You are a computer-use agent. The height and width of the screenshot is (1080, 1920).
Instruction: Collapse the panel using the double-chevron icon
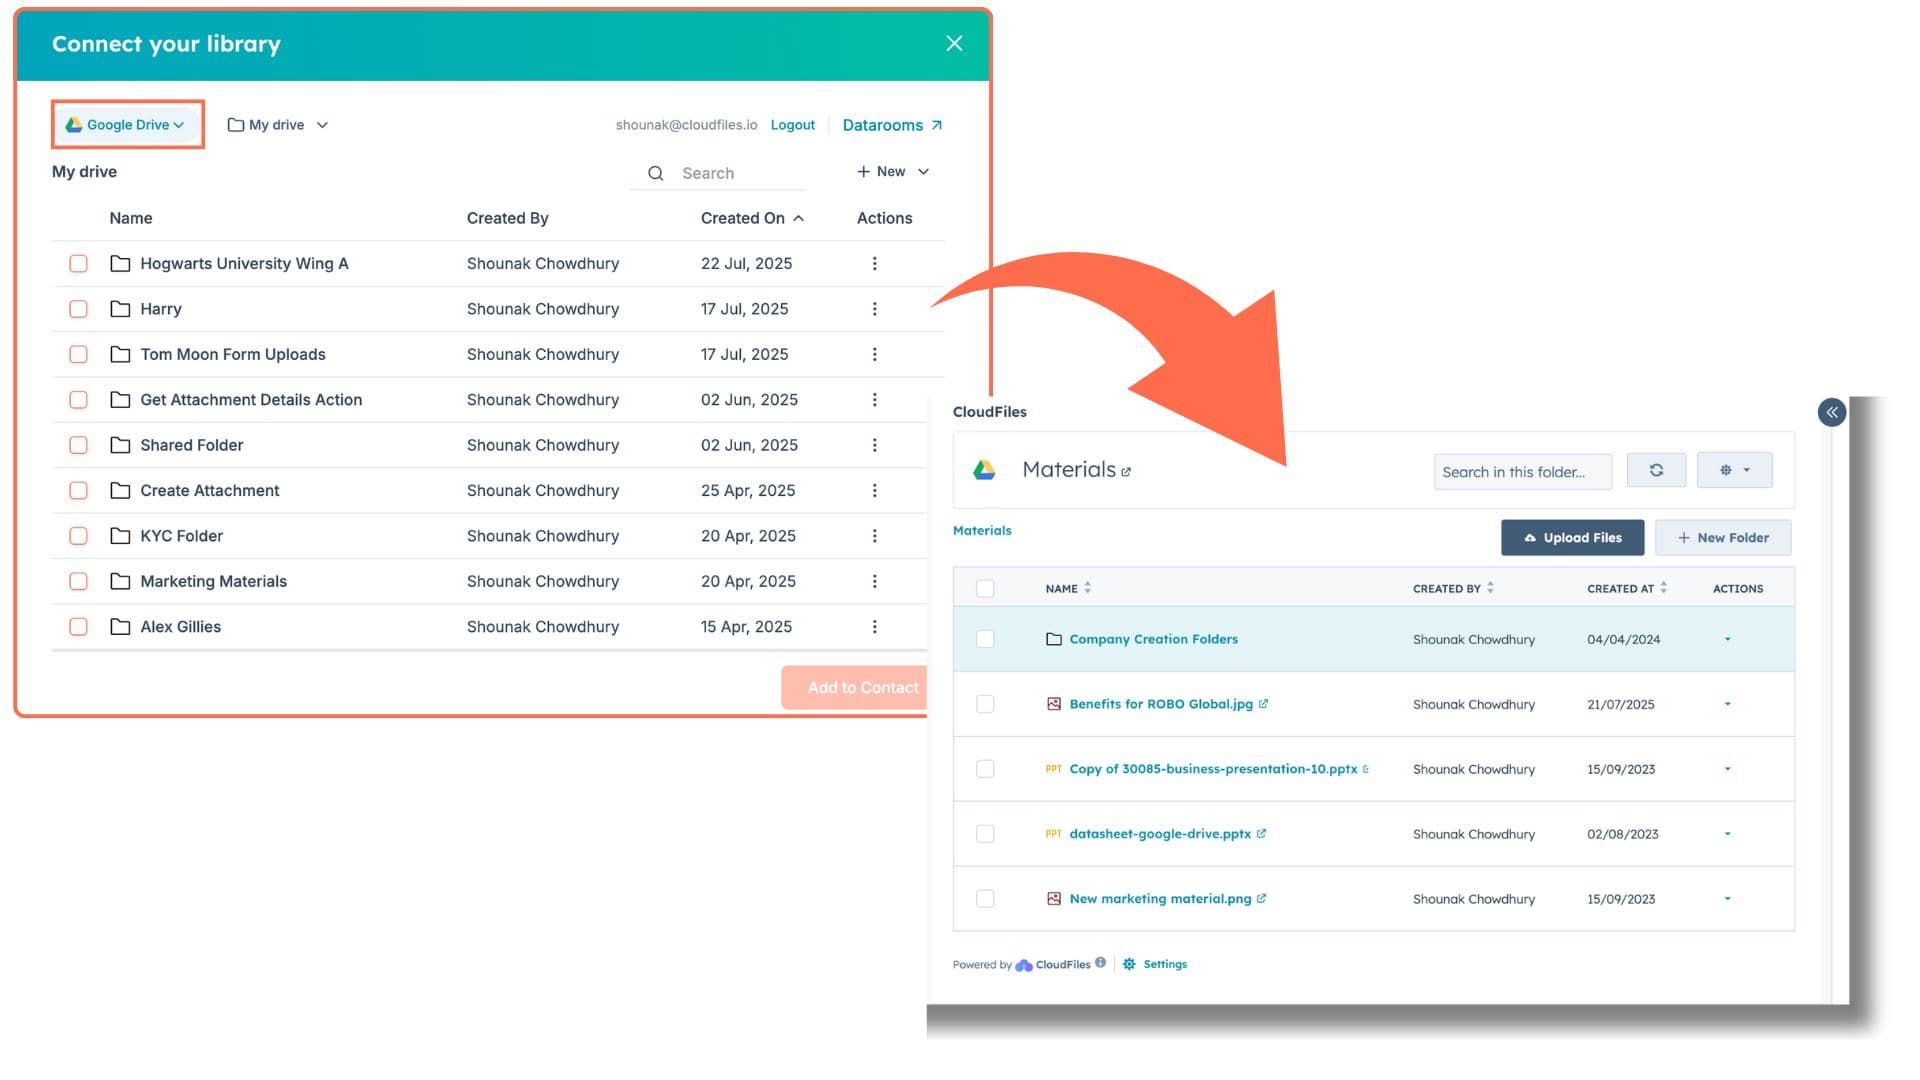1831,412
